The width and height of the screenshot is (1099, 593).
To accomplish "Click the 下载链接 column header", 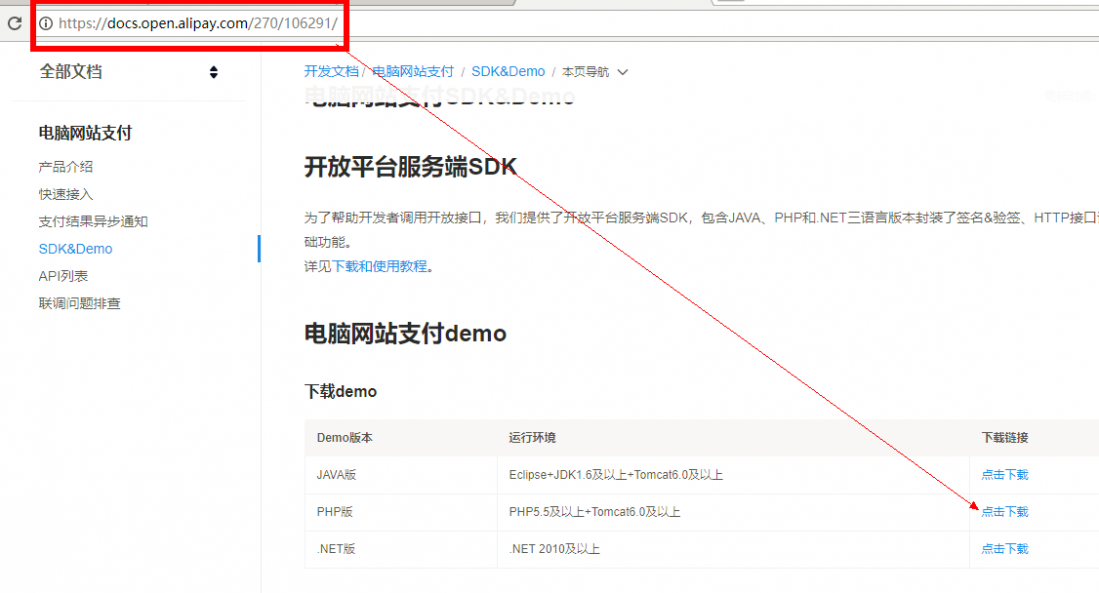I will click(x=1004, y=437).
